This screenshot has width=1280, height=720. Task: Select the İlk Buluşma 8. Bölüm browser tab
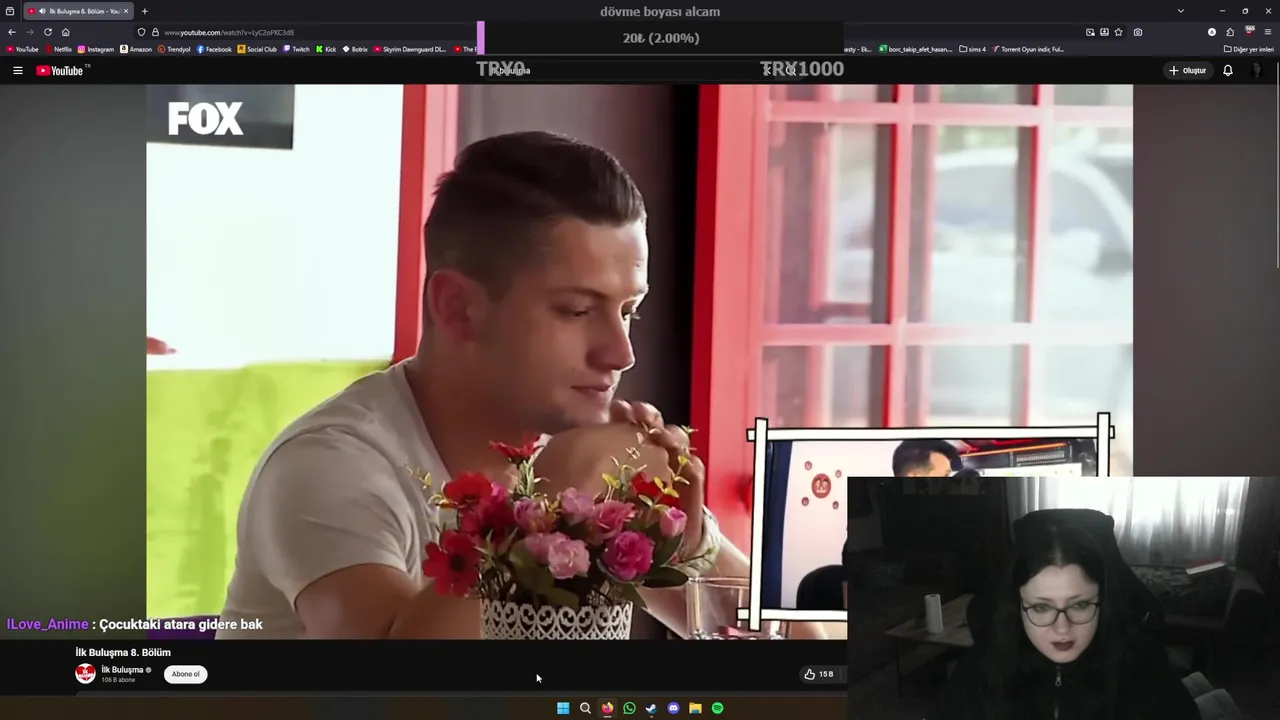[x=77, y=11]
